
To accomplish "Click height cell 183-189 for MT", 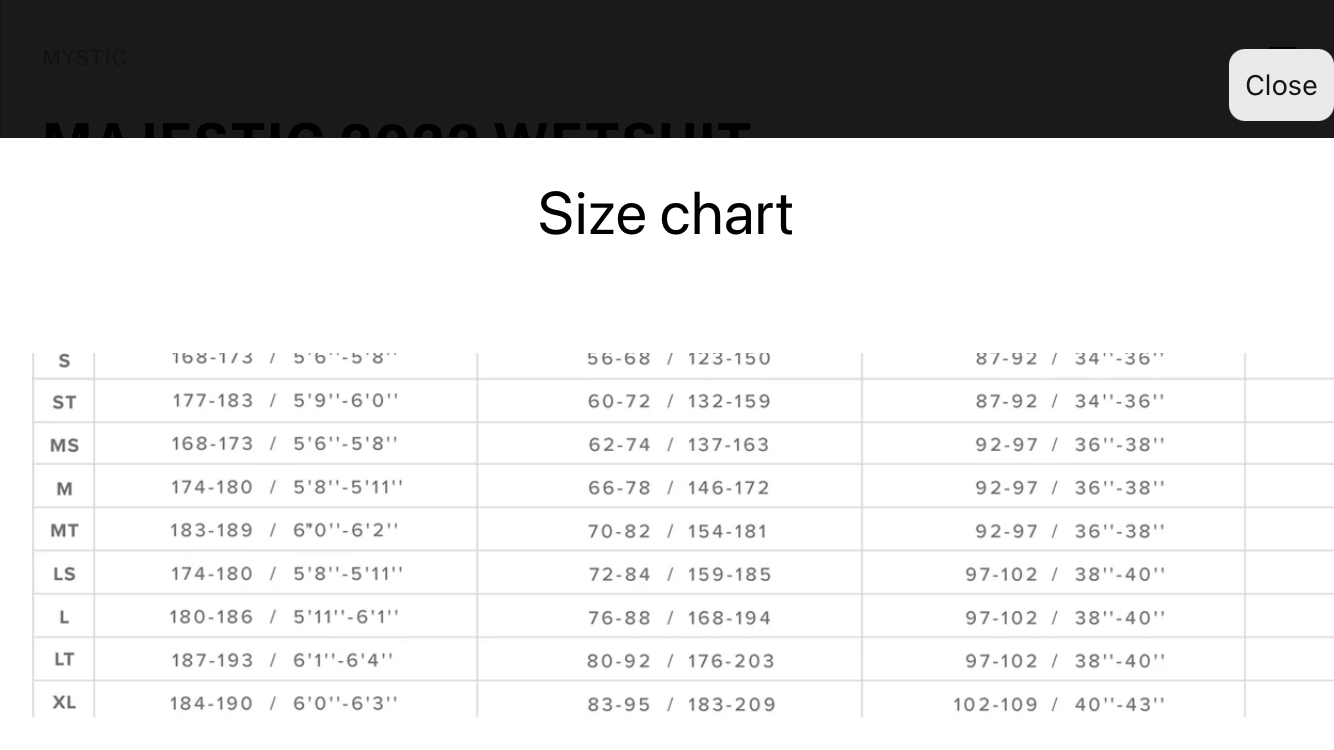I will 284,530.
